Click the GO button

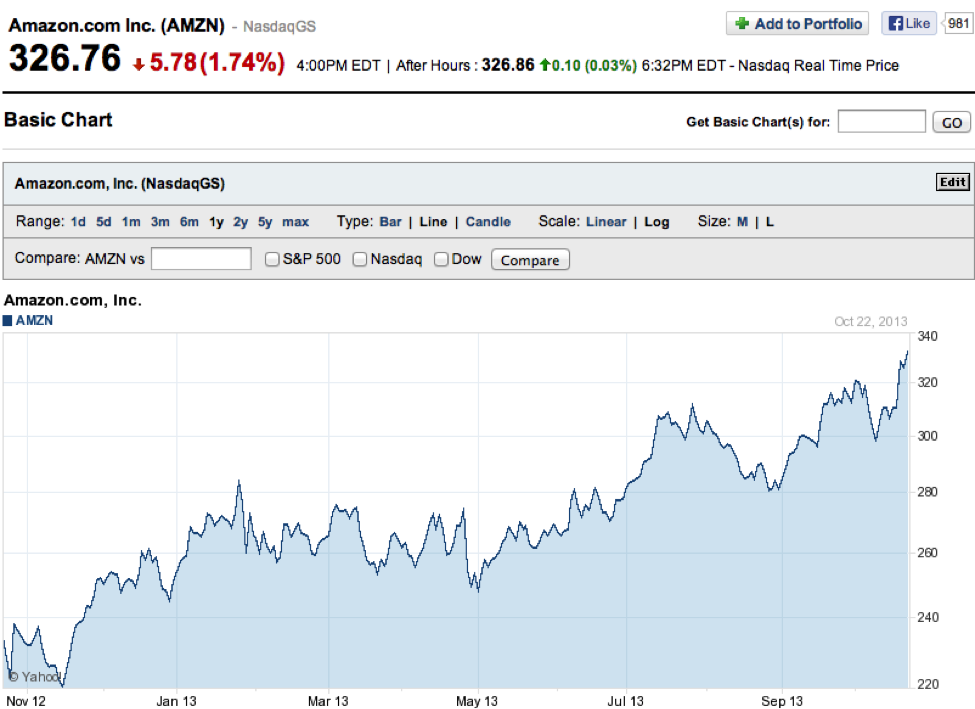[x=951, y=122]
